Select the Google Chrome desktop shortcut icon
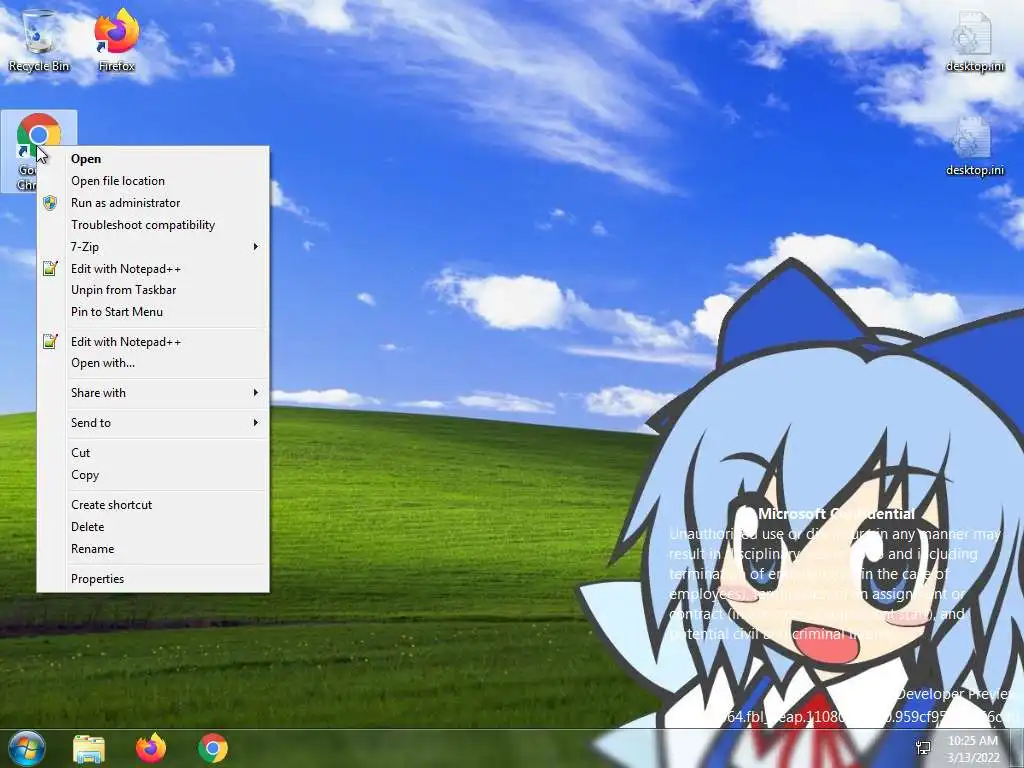The height and width of the screenshot is (768, 1024). click(x=39, y=134)
